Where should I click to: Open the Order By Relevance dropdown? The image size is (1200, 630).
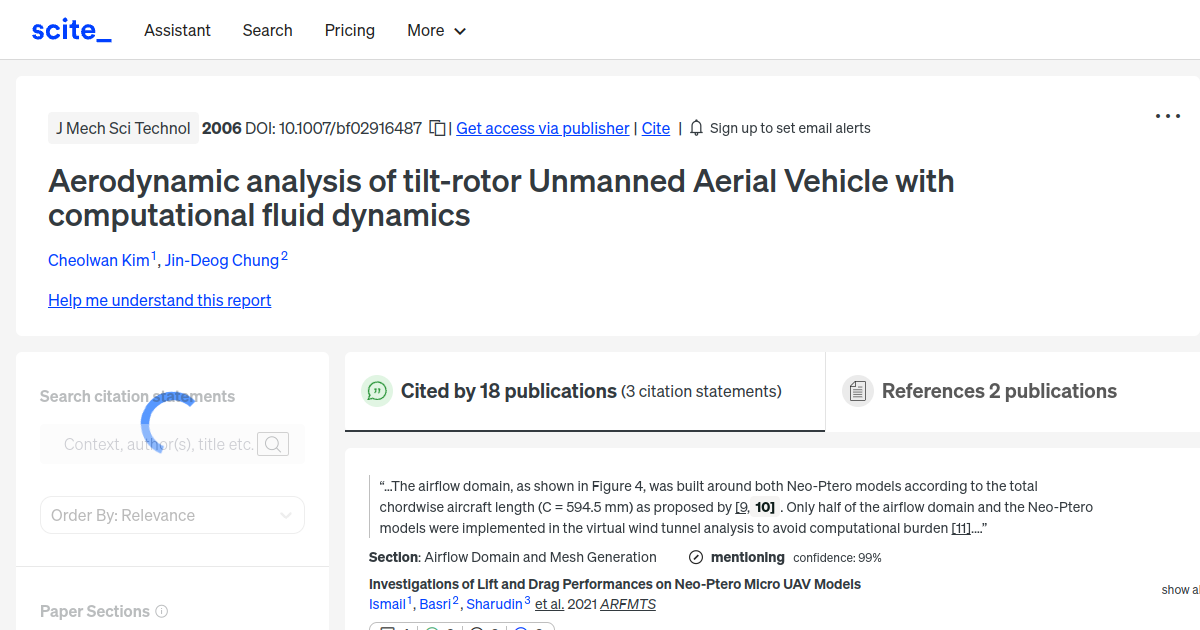pyautogui.click(x=172, y=514)
